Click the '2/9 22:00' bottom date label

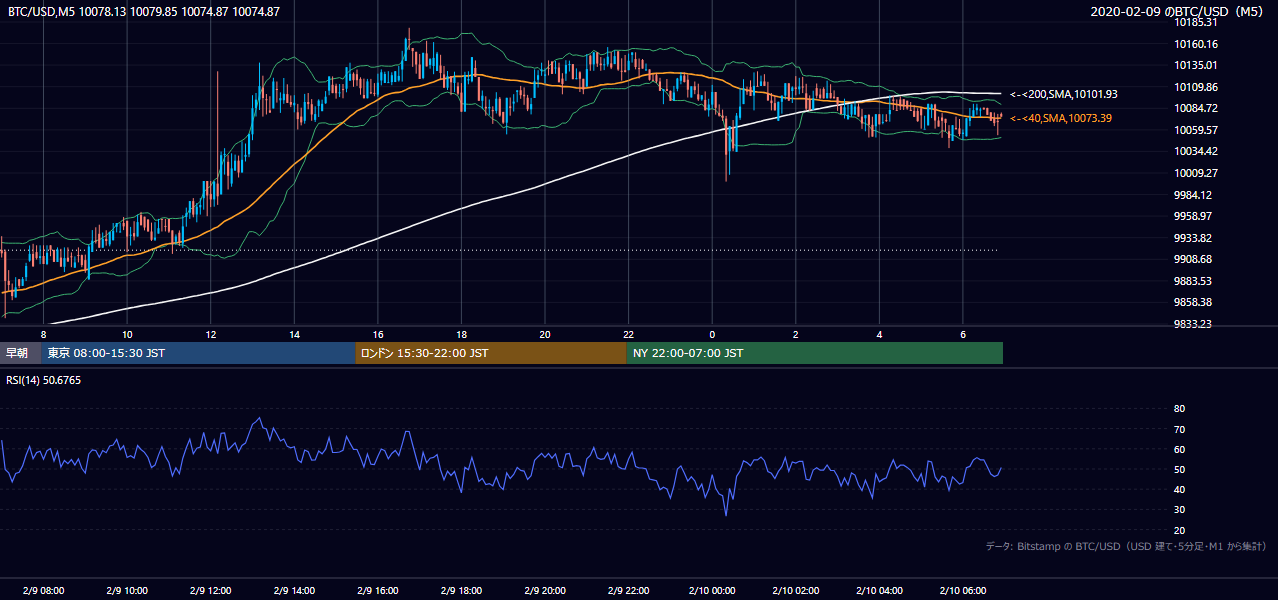click(628, 590)
